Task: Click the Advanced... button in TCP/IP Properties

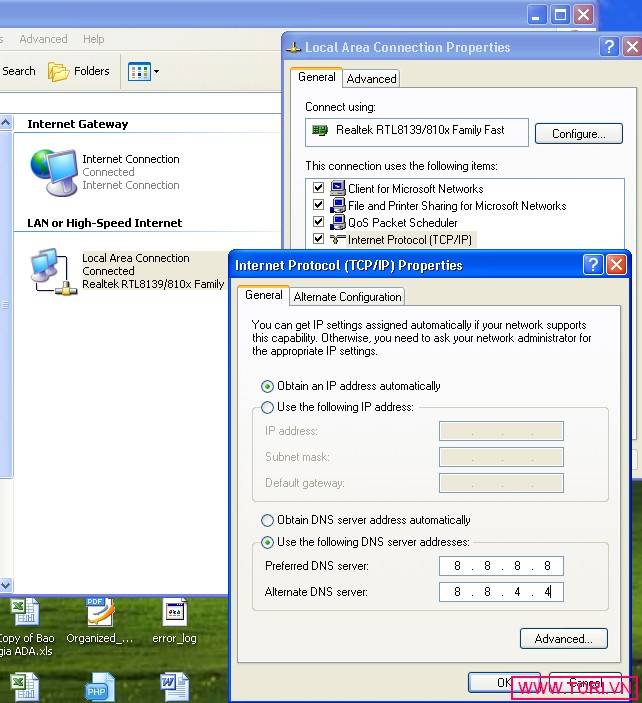Action: [564, 639]
